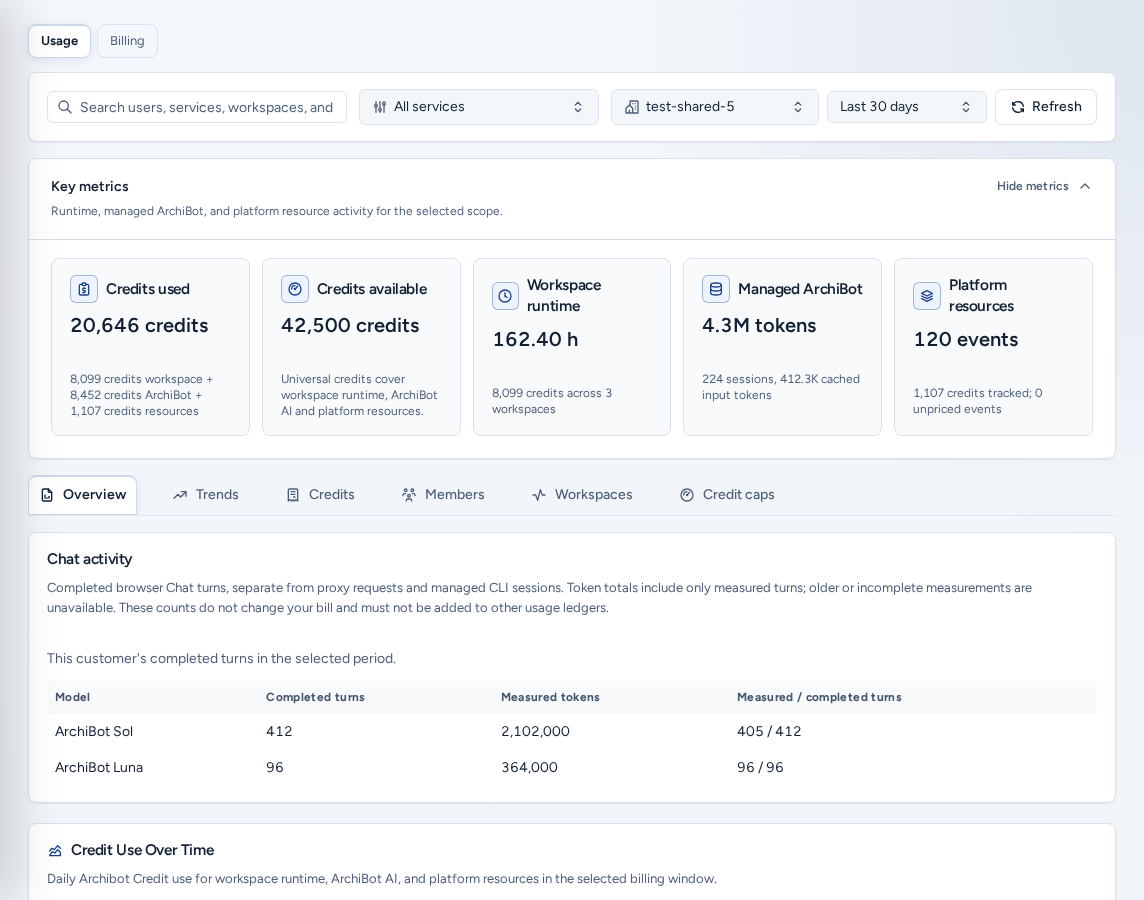
Task: Click the Completed turns column header
Action: pos(315,697)
